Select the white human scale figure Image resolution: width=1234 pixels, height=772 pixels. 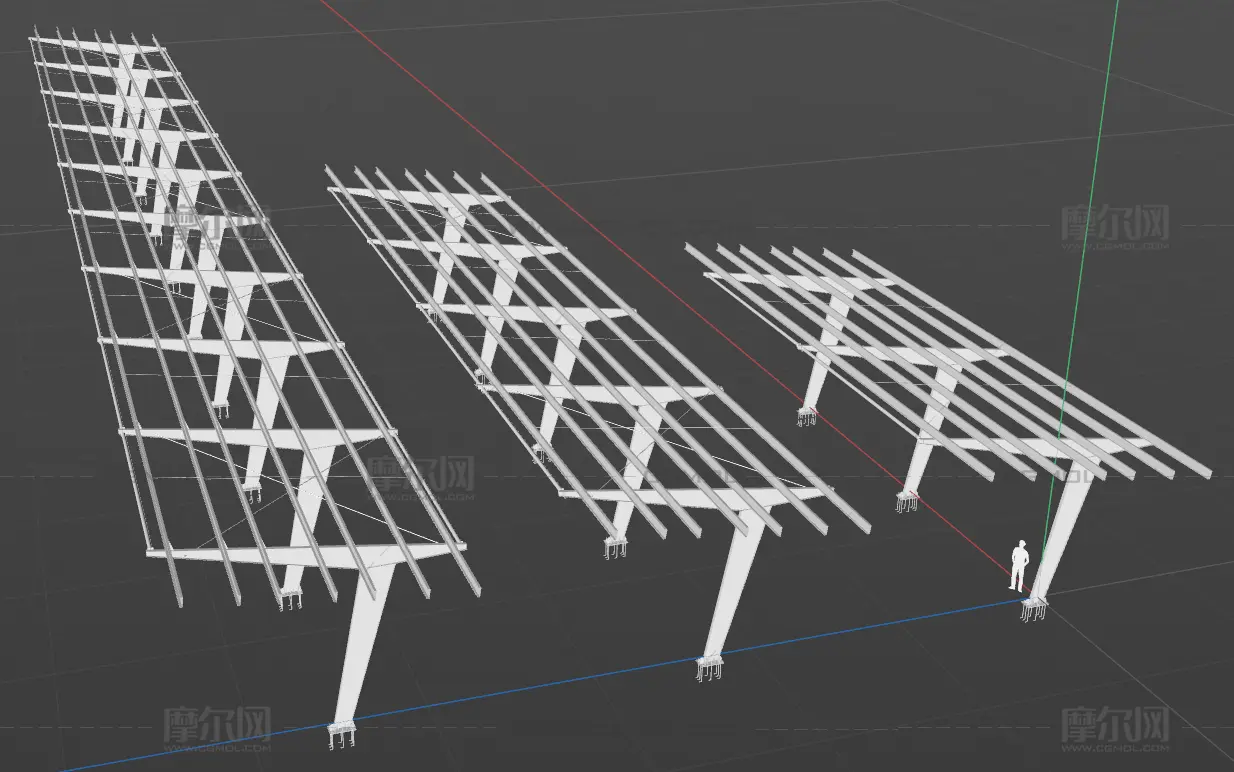[x=1018, y=566]
